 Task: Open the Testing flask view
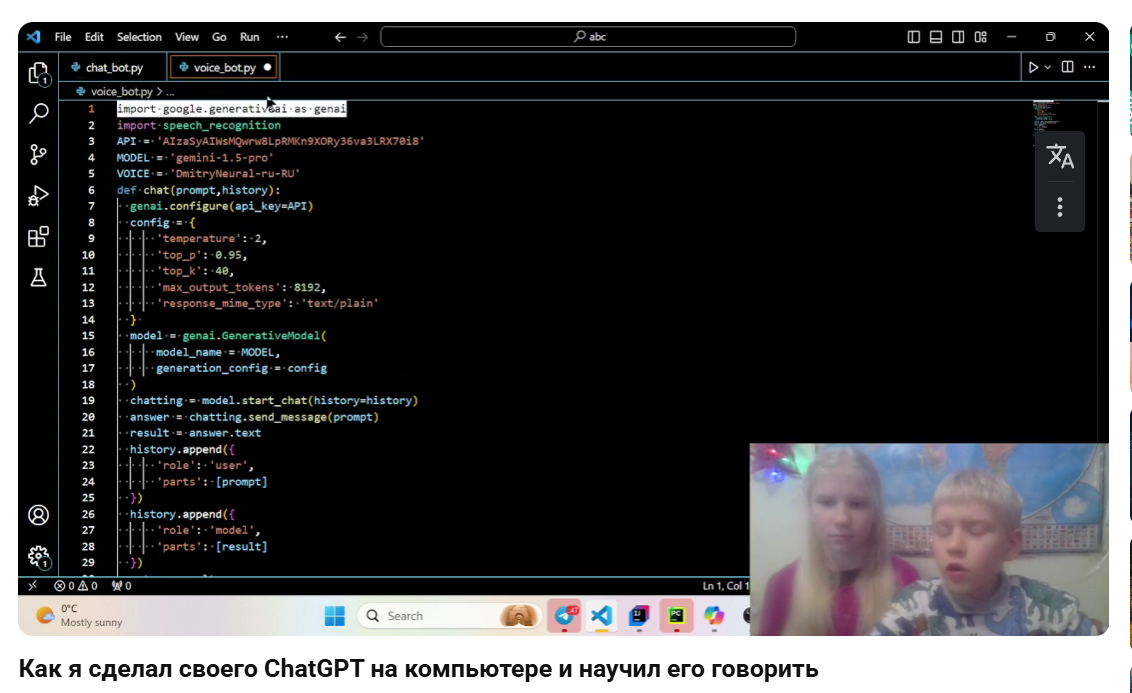(x=38, y=277)
